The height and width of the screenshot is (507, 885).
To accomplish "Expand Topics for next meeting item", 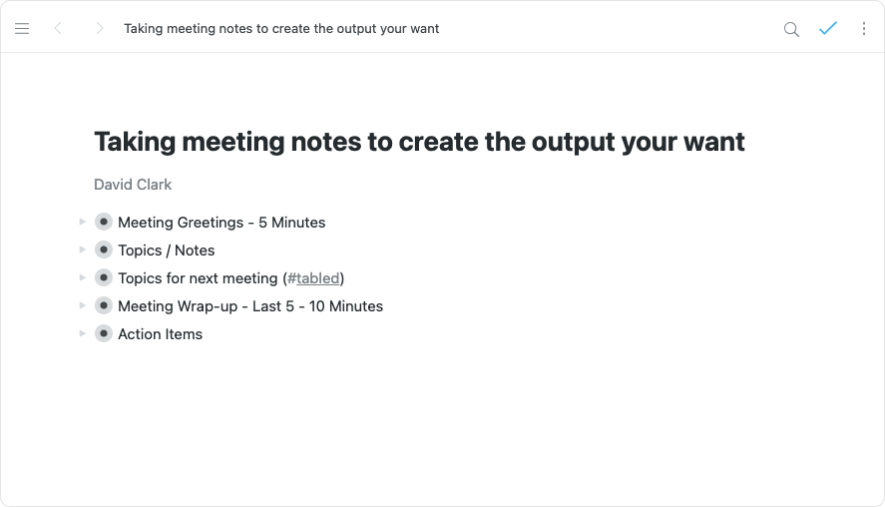I will (82, 278).
